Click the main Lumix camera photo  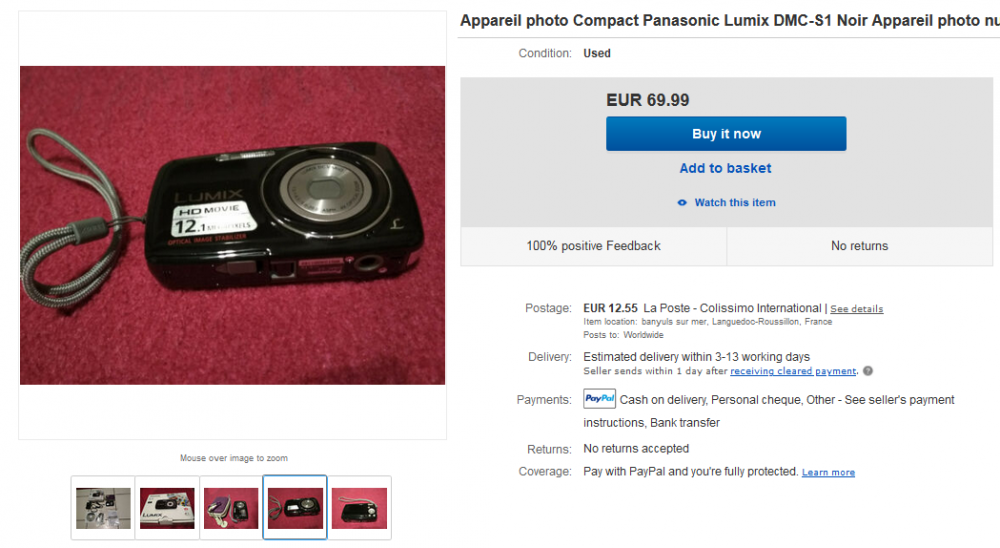point(232,225)
